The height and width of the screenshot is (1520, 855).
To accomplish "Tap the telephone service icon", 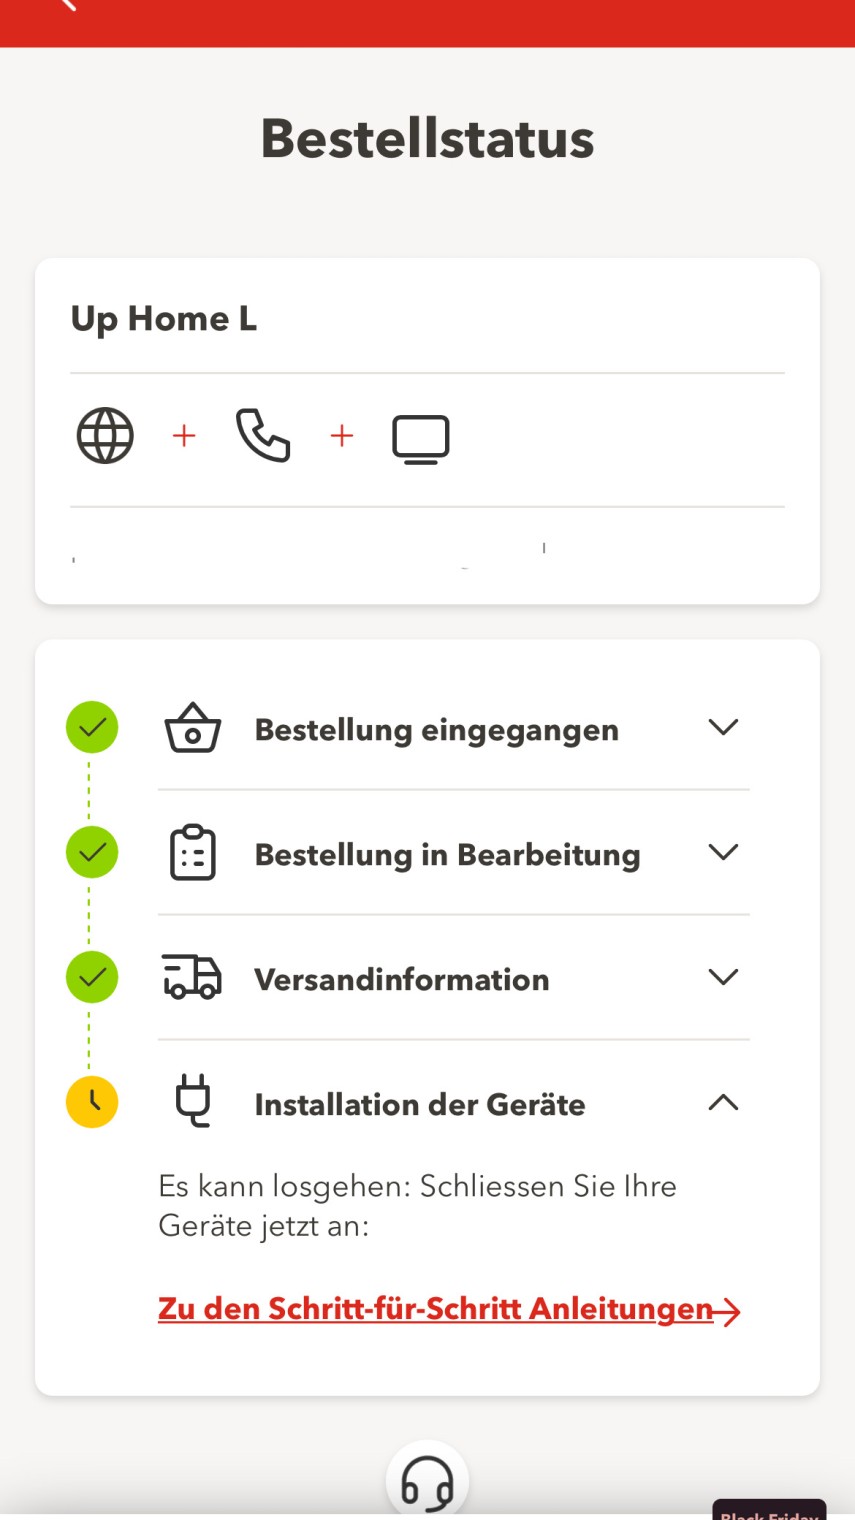I will [x=263, y=436].
